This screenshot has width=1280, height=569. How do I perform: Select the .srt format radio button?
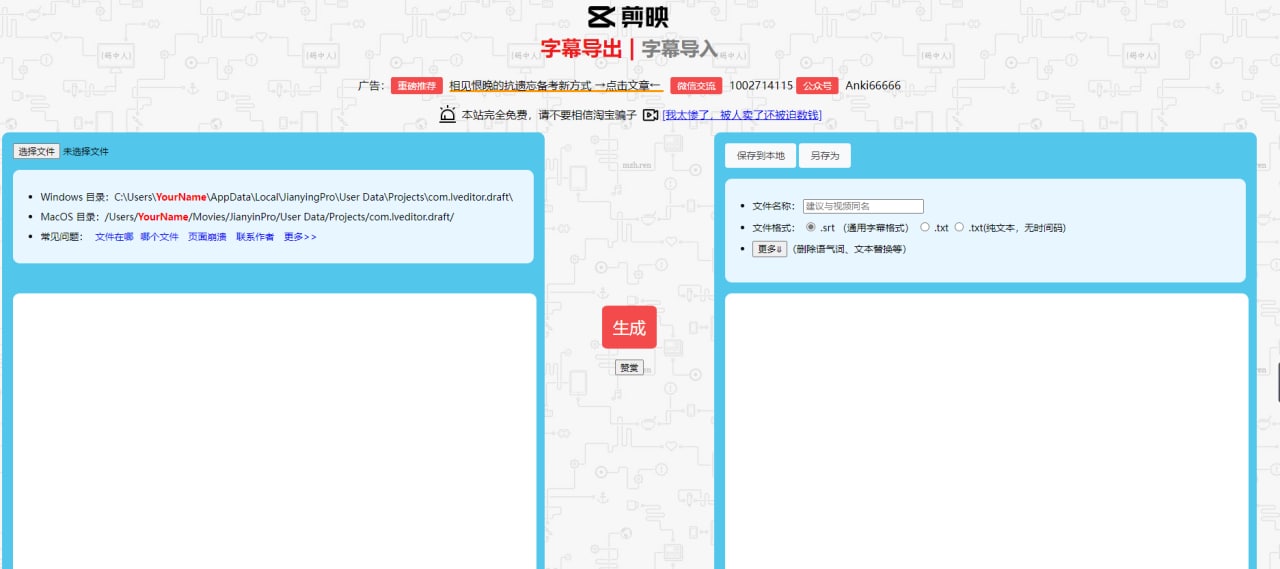[811, 227]
